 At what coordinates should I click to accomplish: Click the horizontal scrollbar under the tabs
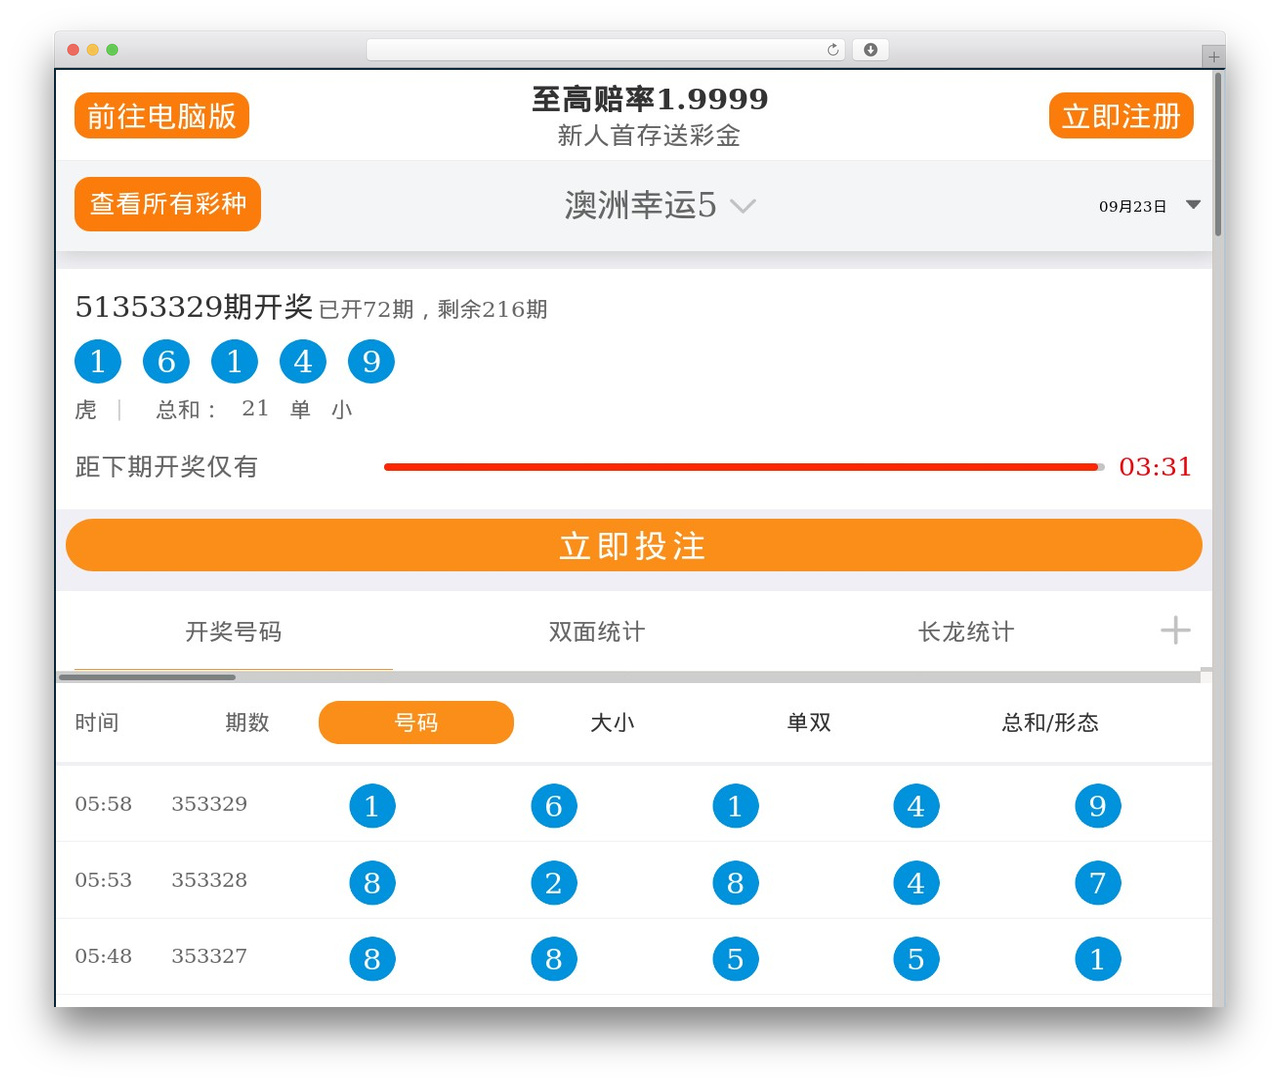(x=630, y=677)
